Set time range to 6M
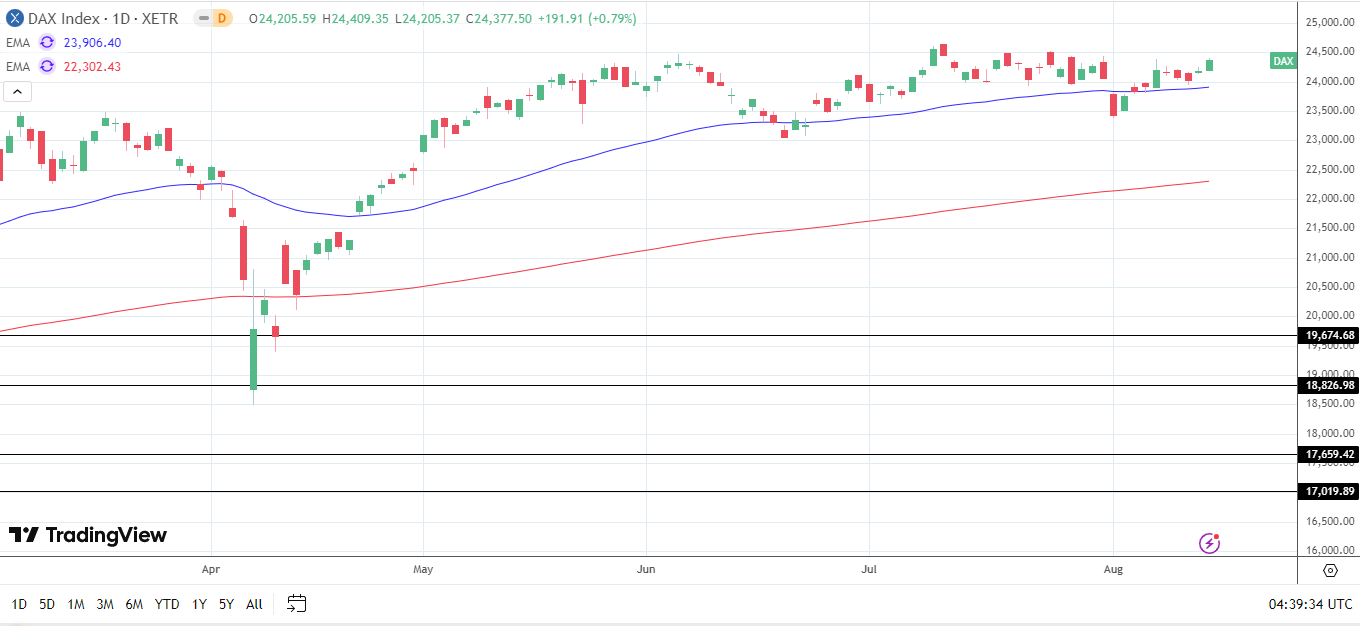Viewport: 1360px width, 626px height. point(135,604)
